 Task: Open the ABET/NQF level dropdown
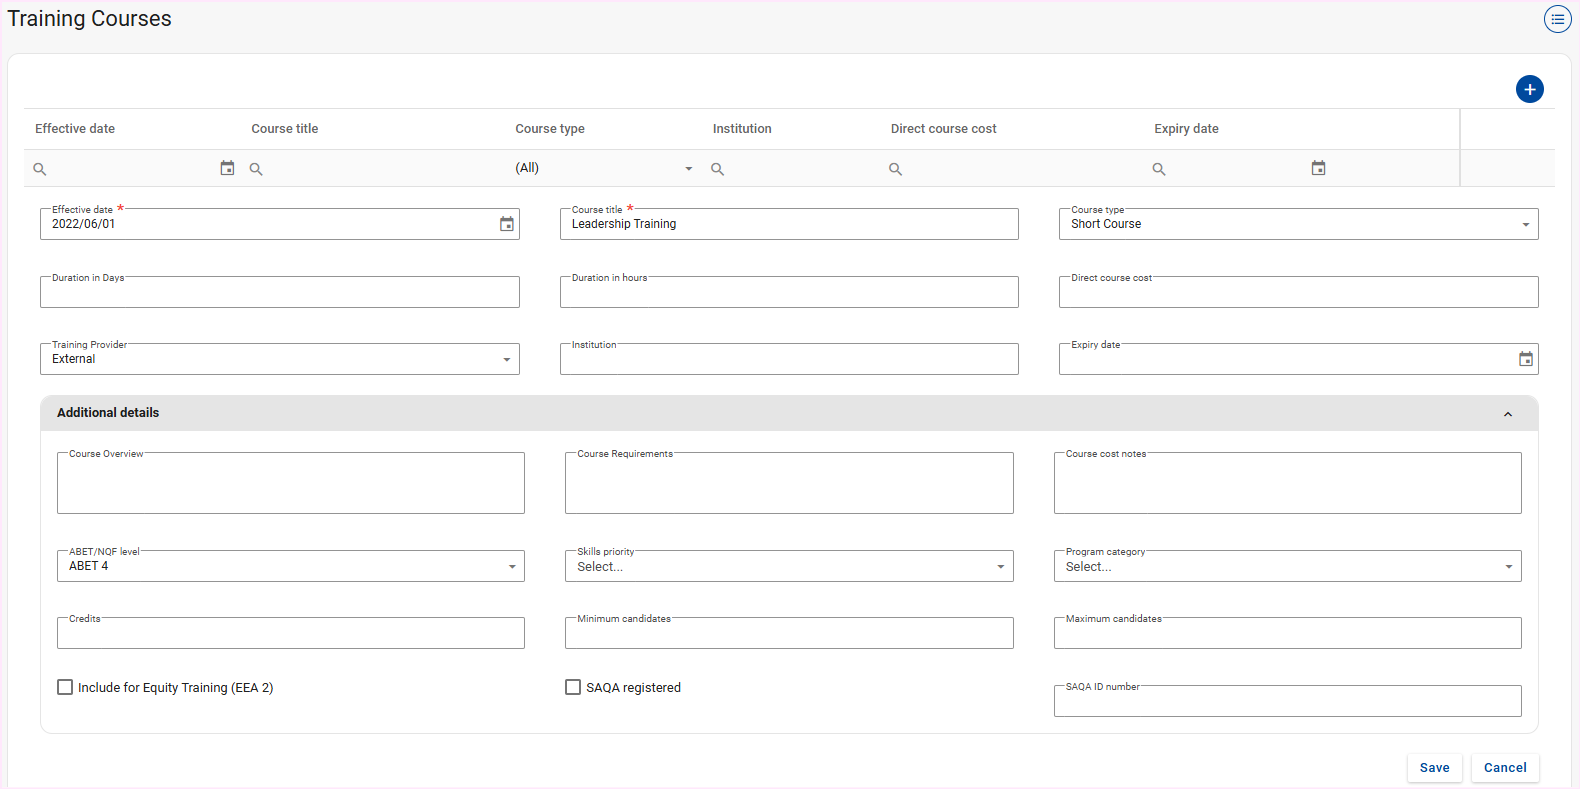pyautogui.click(x=290, y=566)
